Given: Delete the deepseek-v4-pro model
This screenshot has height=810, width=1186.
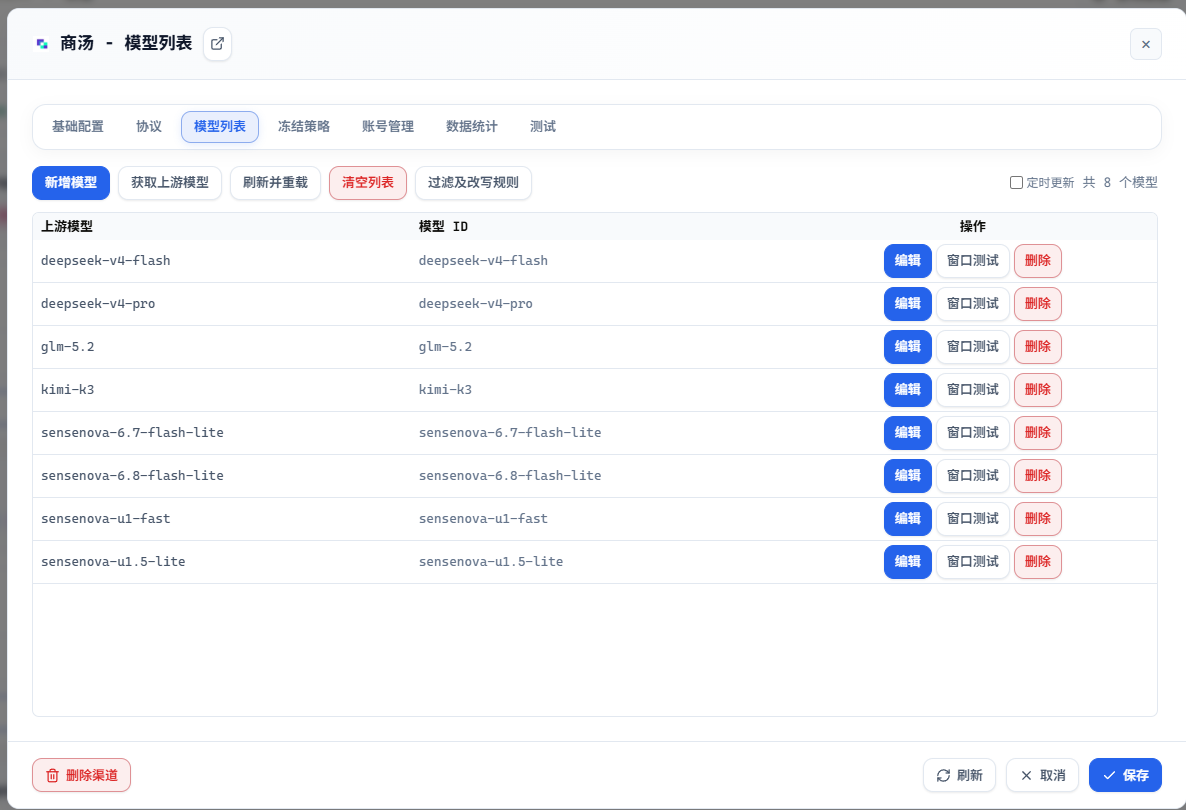Looking at the screenshot, I should (x=1037, y=304).
